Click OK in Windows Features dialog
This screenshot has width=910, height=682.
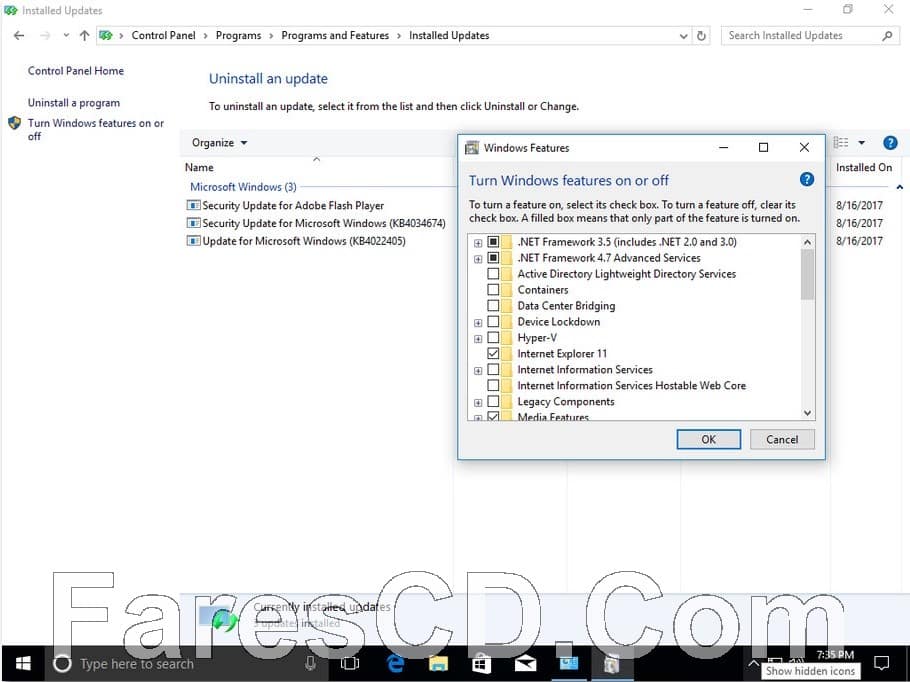click(x=708, y=439)
